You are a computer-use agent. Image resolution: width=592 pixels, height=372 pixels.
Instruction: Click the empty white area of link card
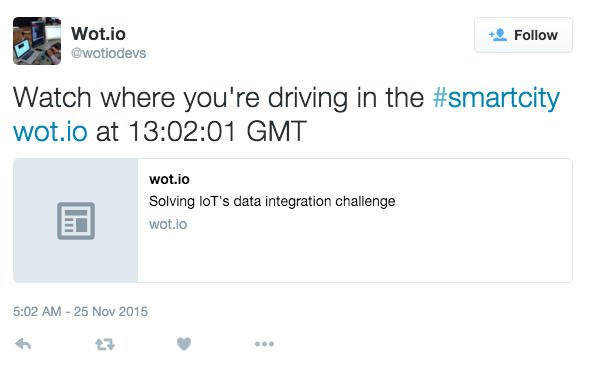(378, 257)
